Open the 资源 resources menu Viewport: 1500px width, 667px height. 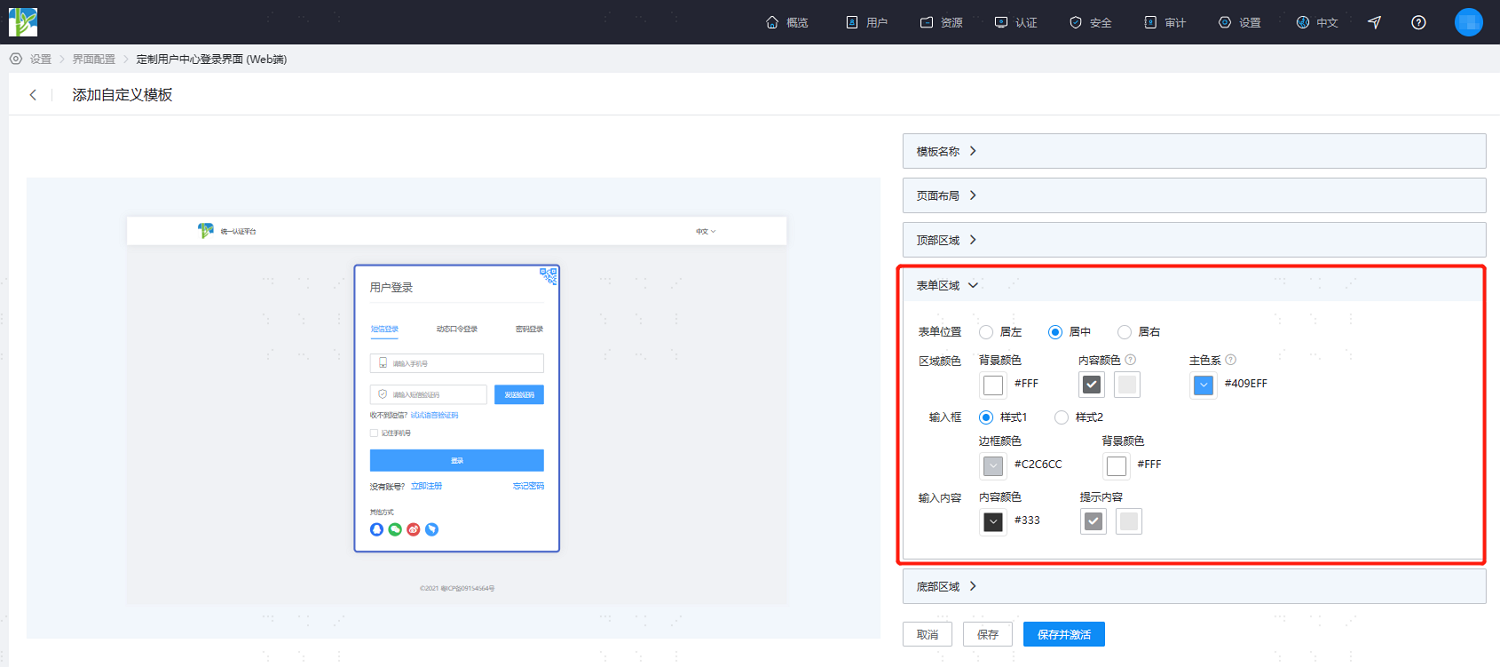coord(941,22)
